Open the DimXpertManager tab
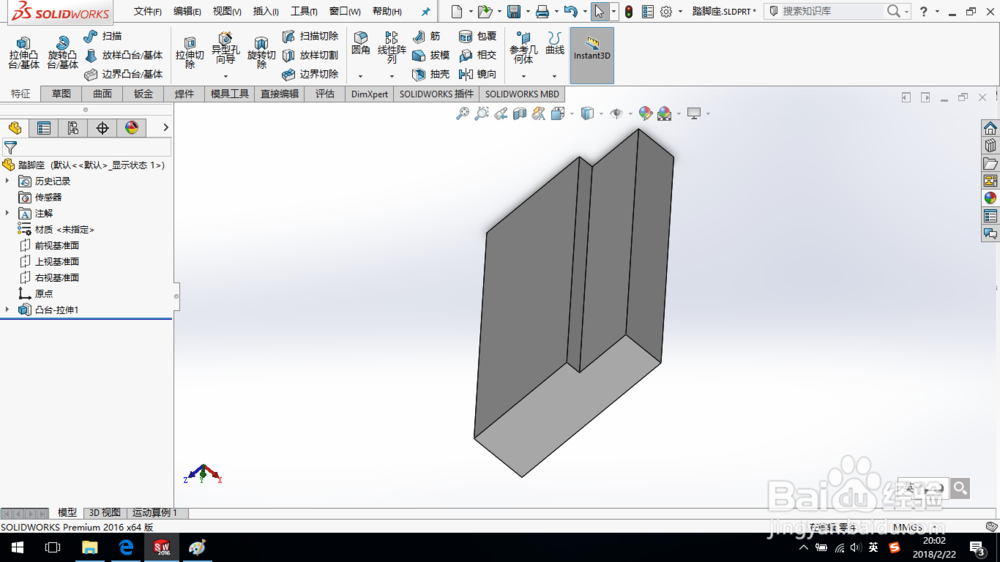 (102, 128)
